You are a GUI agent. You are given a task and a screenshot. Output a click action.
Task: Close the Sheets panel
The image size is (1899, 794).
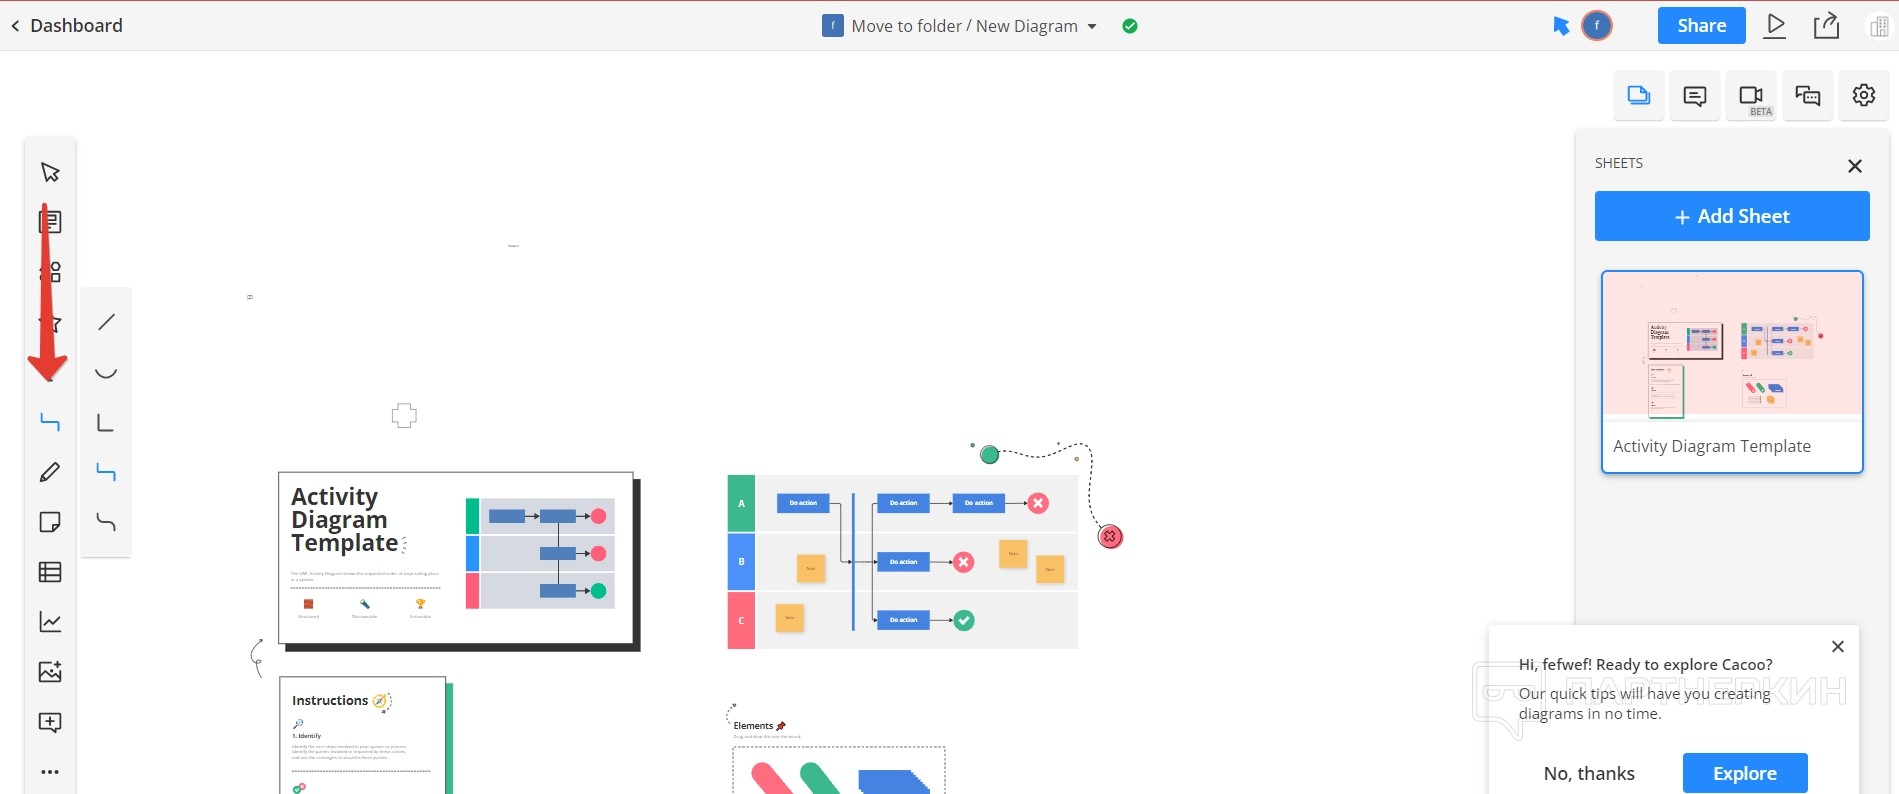(1855, 166)
